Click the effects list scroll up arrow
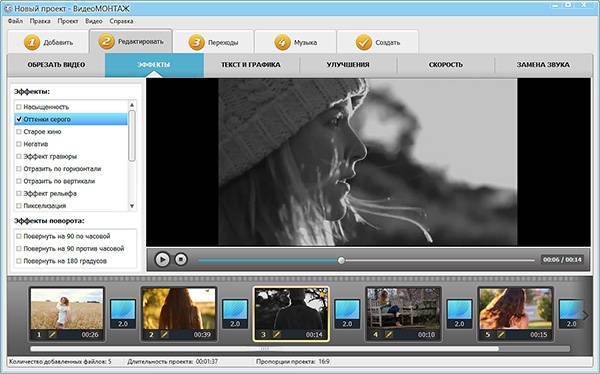Viewport: 600px width, 374px height. [x=132, y=105]
